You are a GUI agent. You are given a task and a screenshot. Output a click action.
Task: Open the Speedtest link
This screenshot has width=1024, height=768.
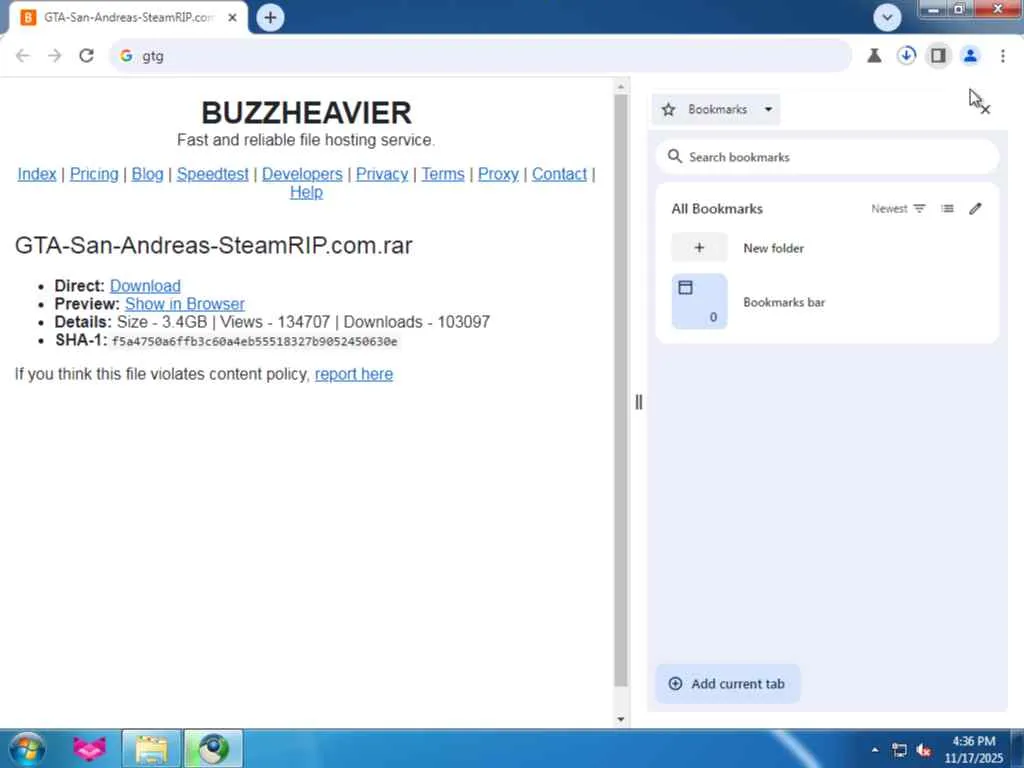pyautogui.click(x=212, y=174)
